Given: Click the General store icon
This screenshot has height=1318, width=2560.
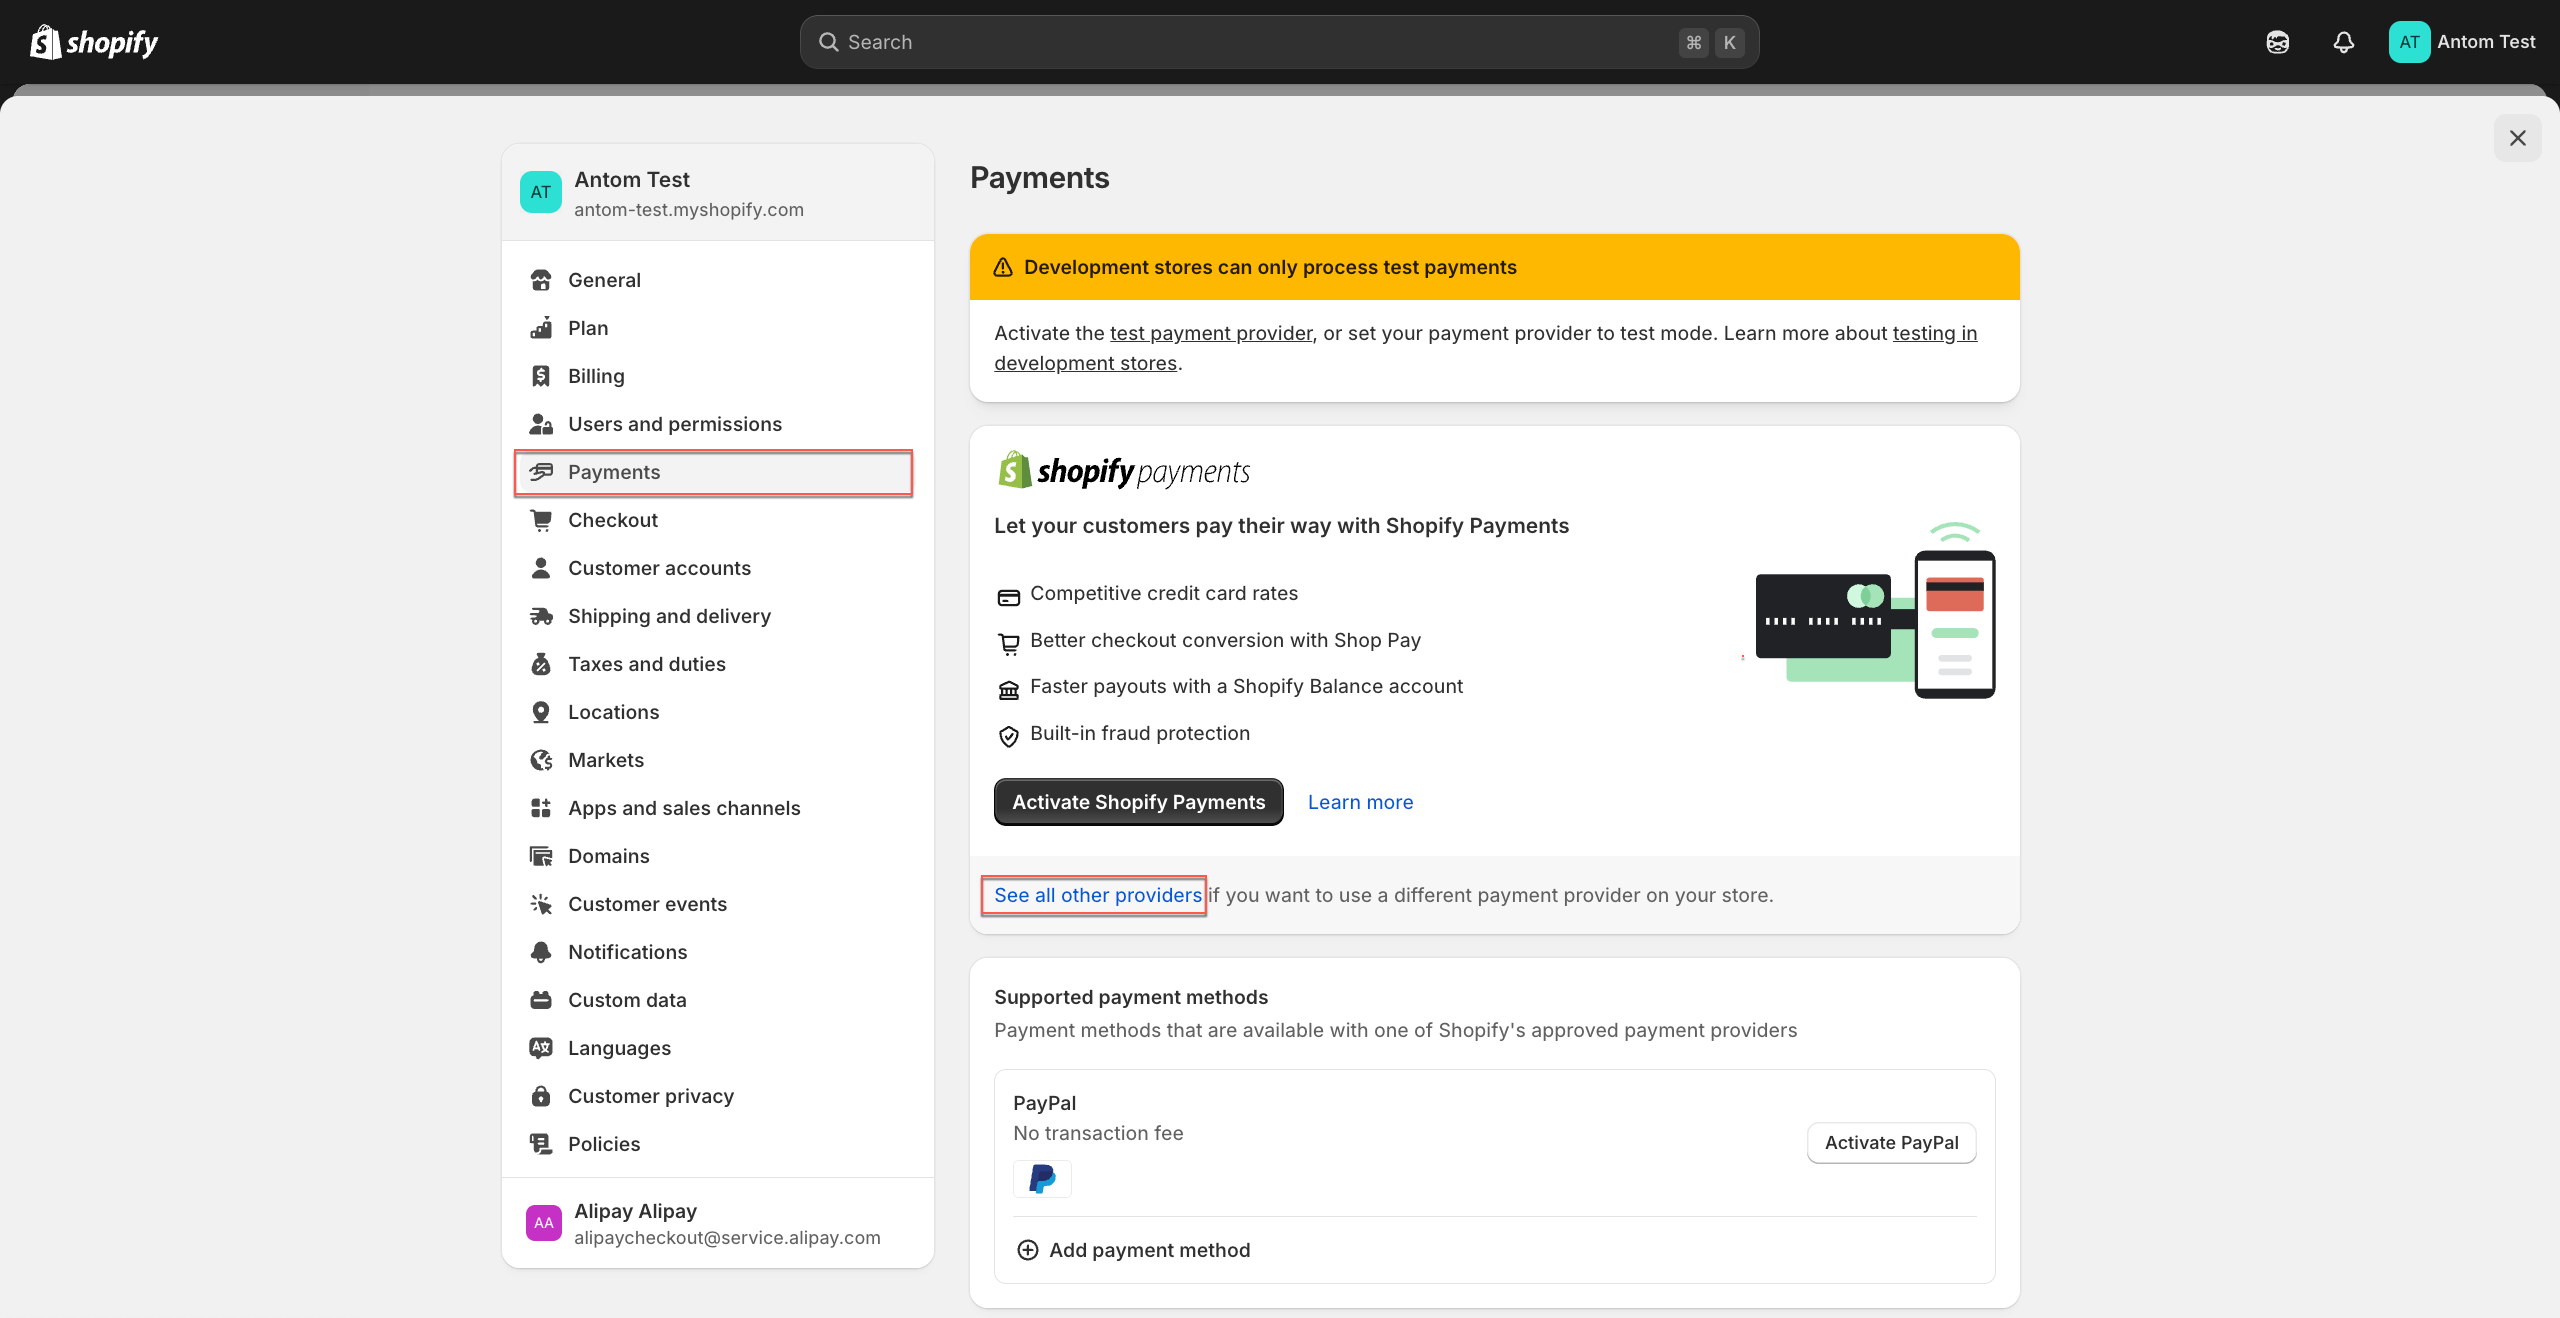Looking at the screenshot, I should (x=541, y=280).
